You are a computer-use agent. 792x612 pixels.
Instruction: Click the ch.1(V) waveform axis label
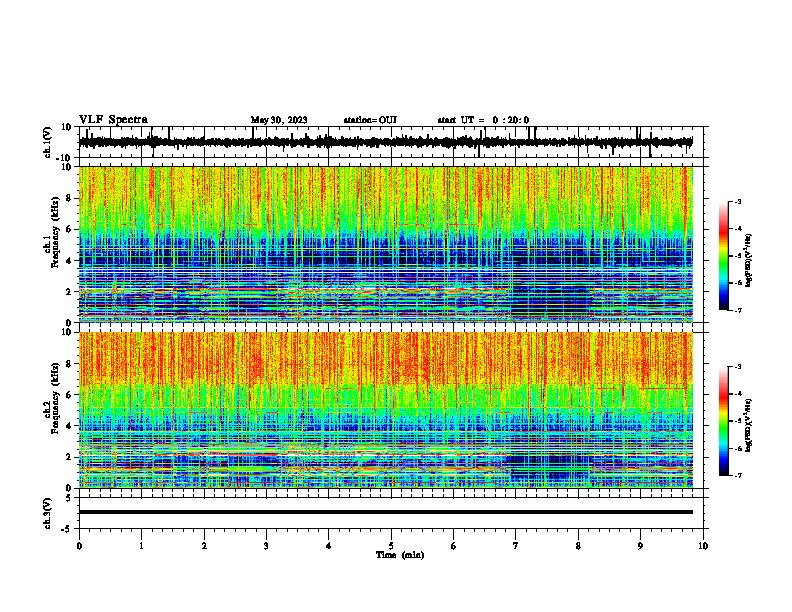click(x=48, y=142)
